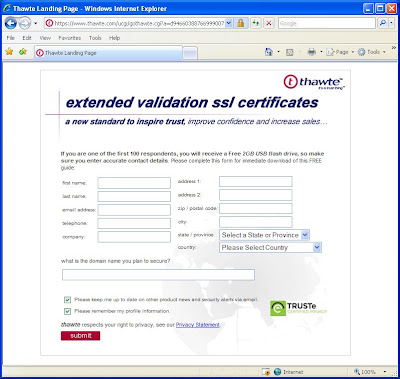Open the Edit menu
400x379 pixels.
tap(27, 38)
